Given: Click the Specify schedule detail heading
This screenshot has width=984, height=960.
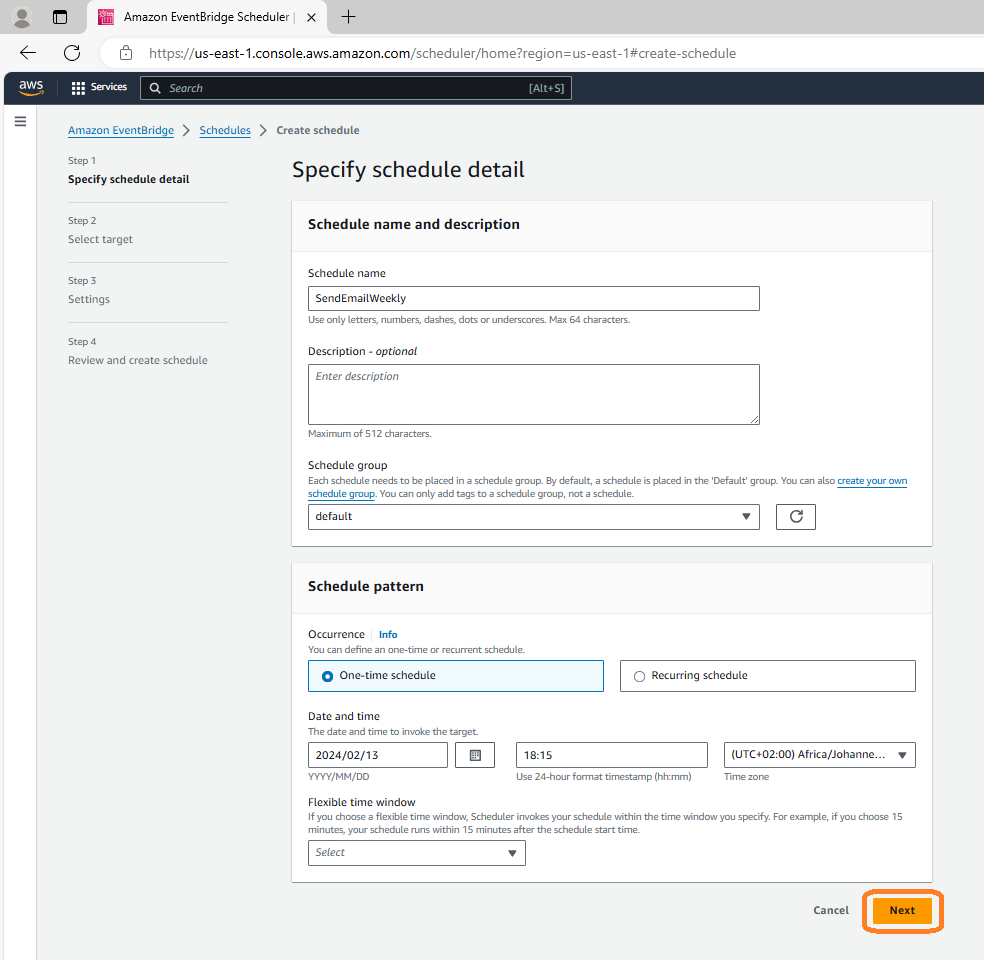Looking at the screenshot, I should (x=409, y=169).
